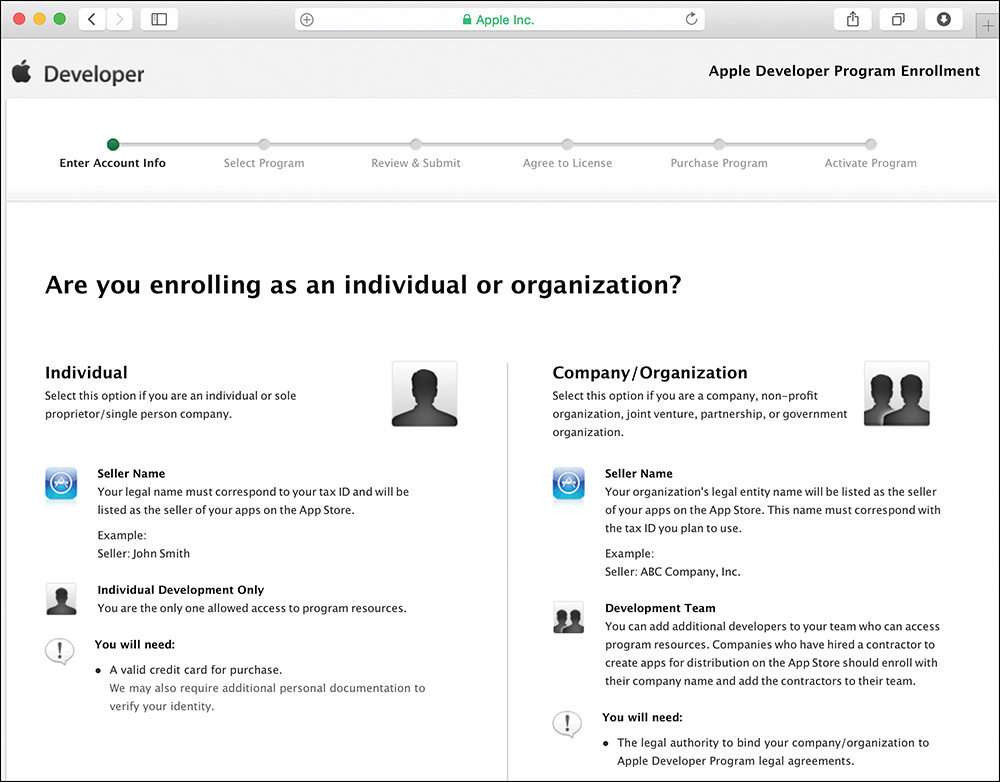Select the Company/Organization two-person image

pyautogui.click(x=897, y=394)
